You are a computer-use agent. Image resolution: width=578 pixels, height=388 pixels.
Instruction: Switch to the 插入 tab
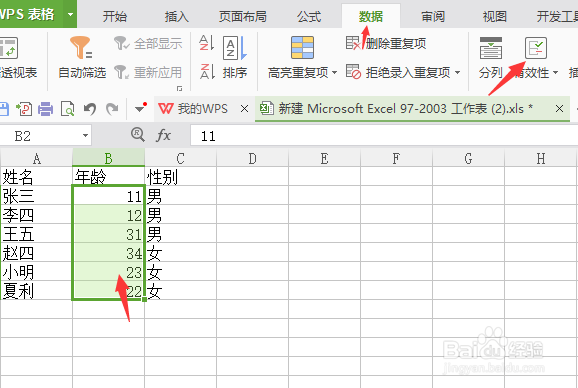click(177, 17)
